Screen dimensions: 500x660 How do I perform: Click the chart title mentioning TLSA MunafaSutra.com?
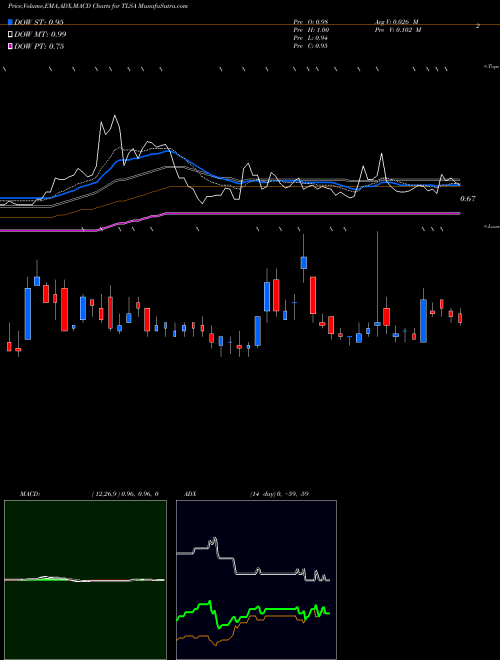click(x=98, y=6)
